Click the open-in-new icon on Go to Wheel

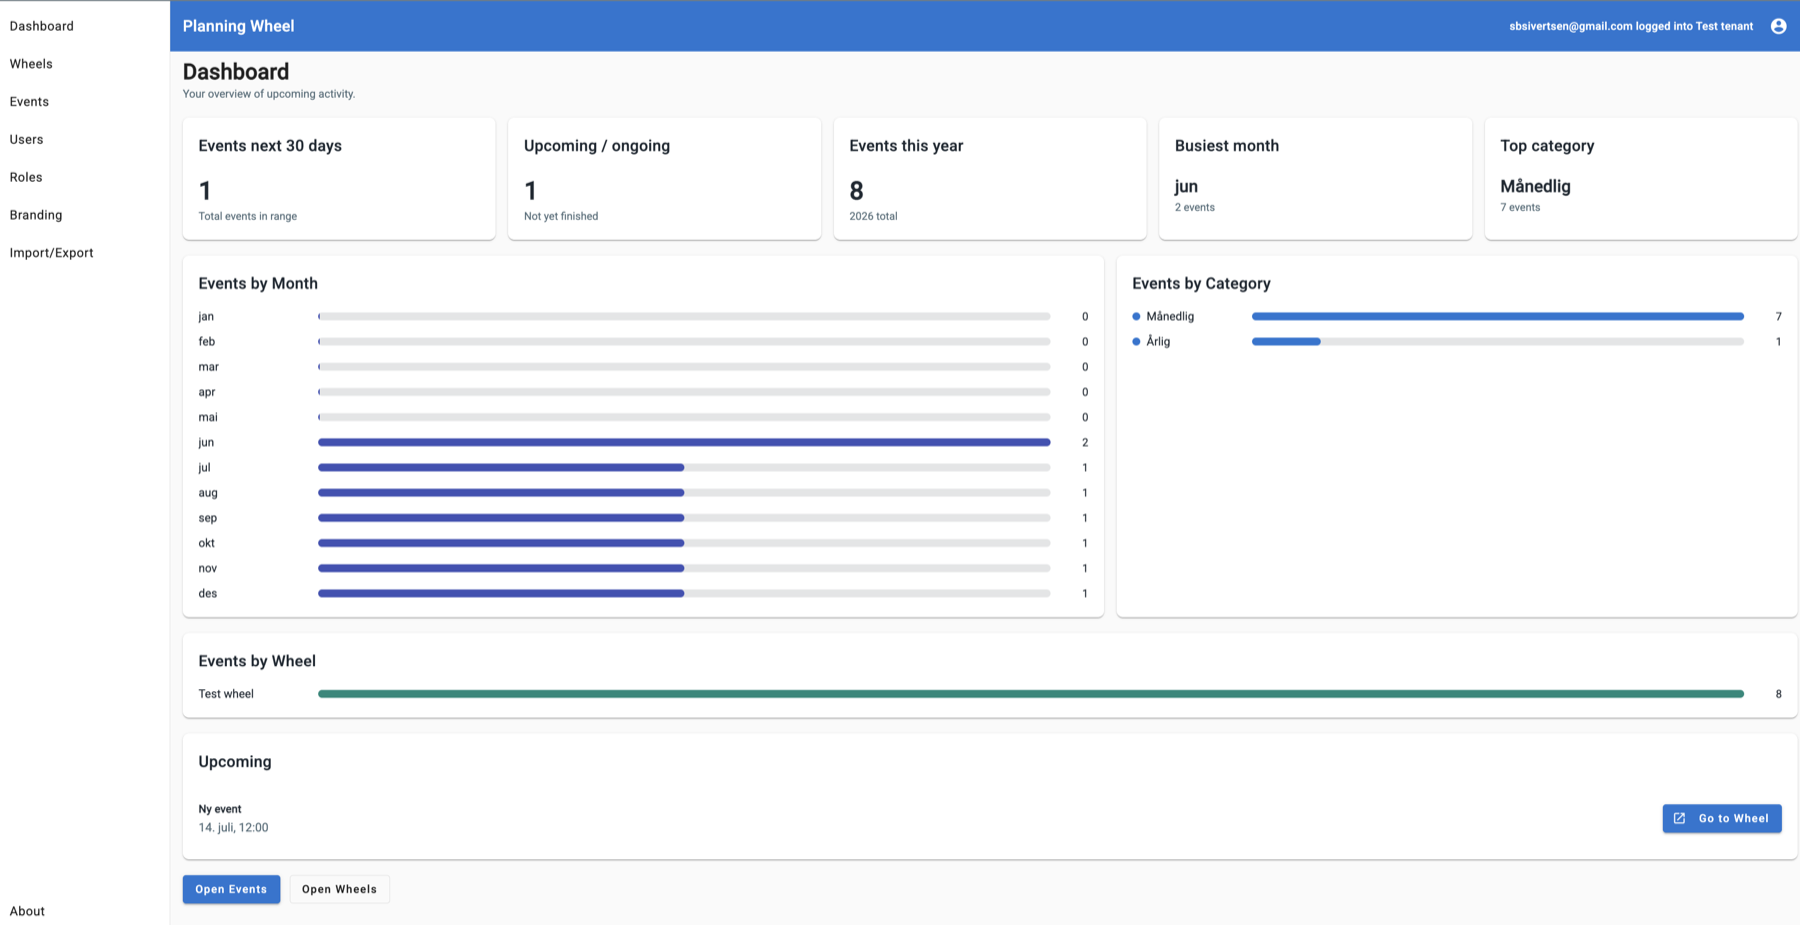click(x=1680, y=818)
